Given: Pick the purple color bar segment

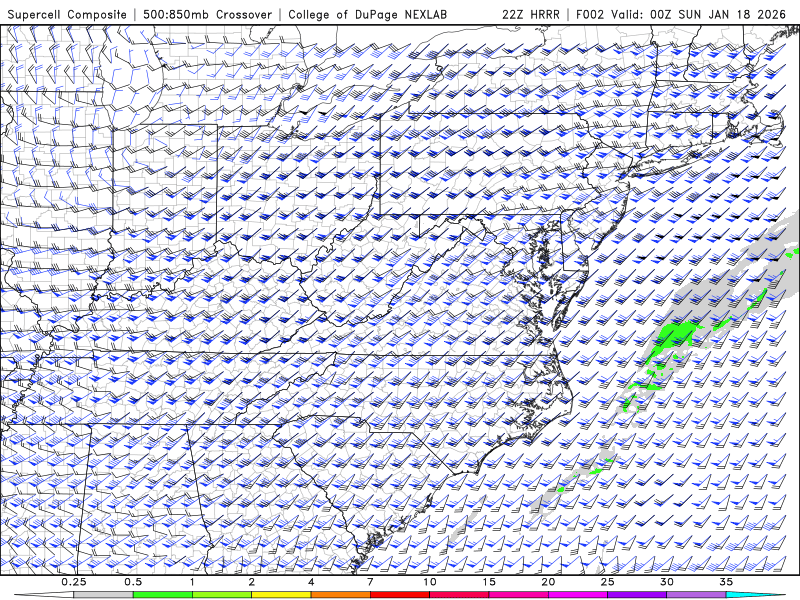Looking at the screenshot, I should point(637,595).
